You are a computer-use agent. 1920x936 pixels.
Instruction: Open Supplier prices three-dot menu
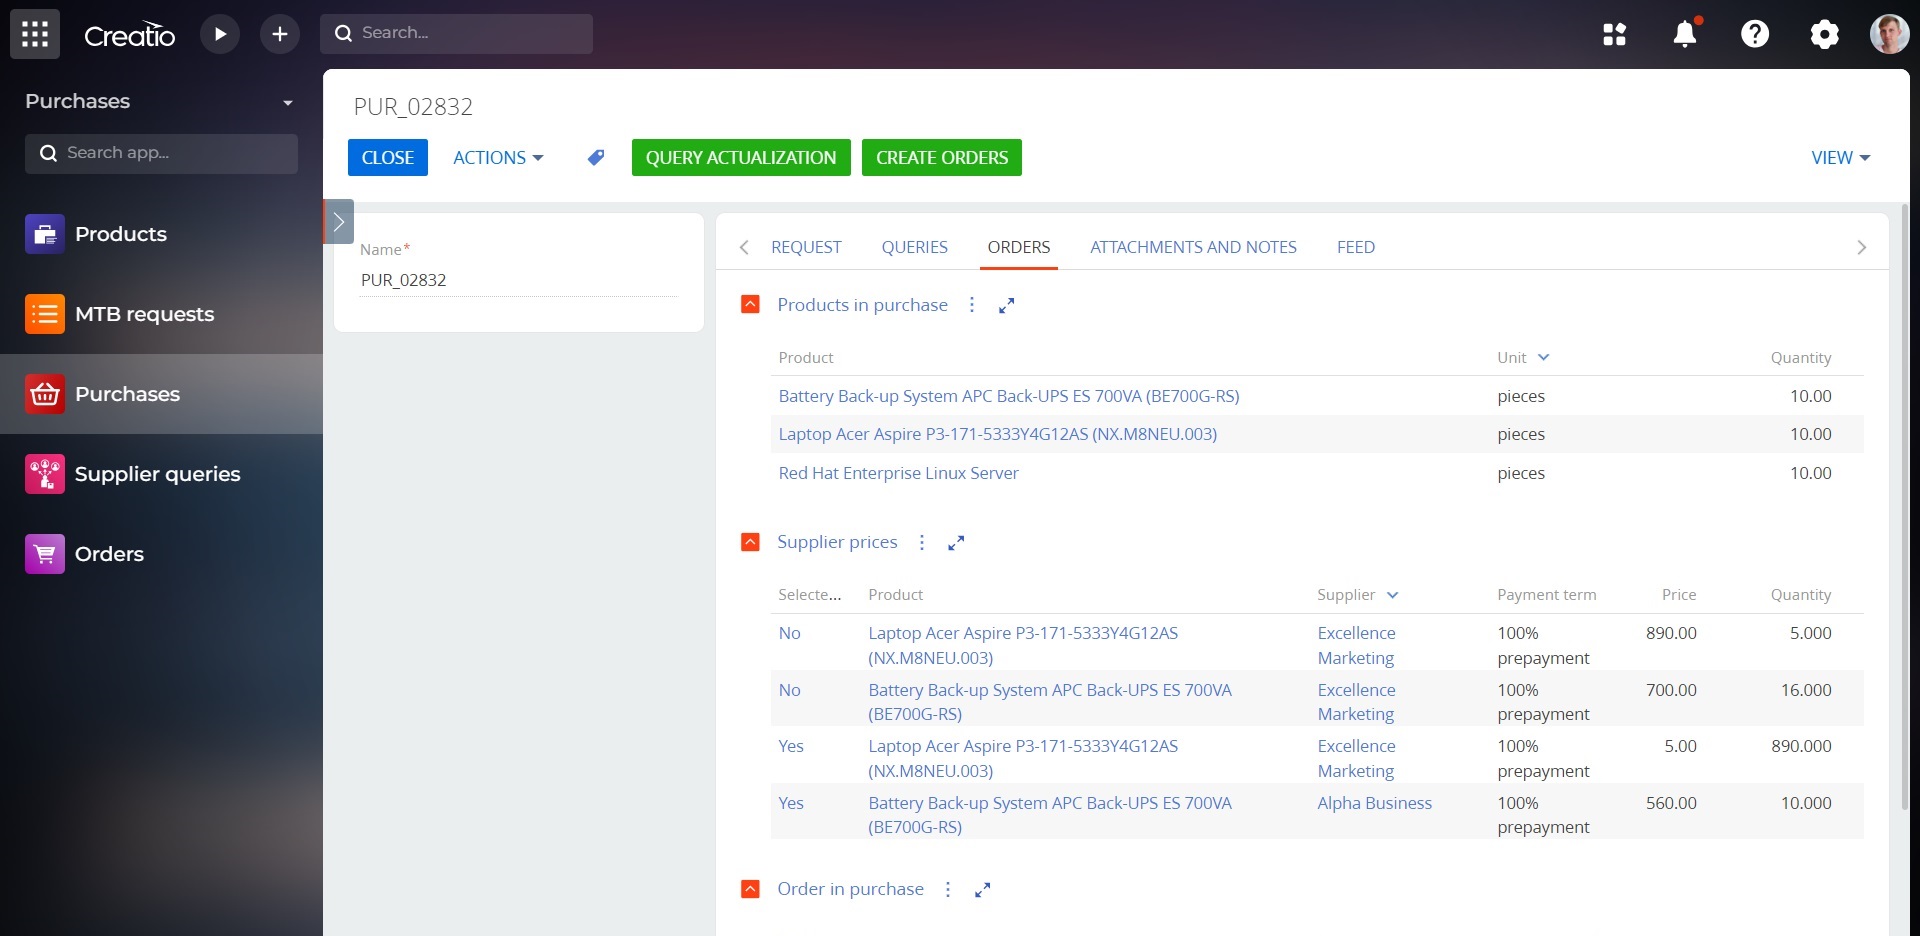[x=922, y=542]
